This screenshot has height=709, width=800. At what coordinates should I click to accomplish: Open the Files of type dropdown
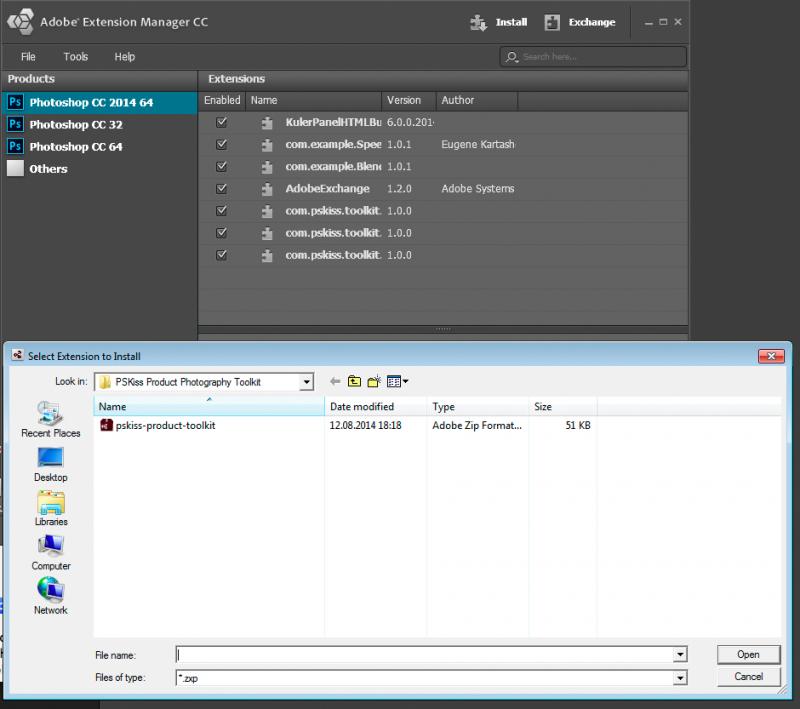coord(680,678)
